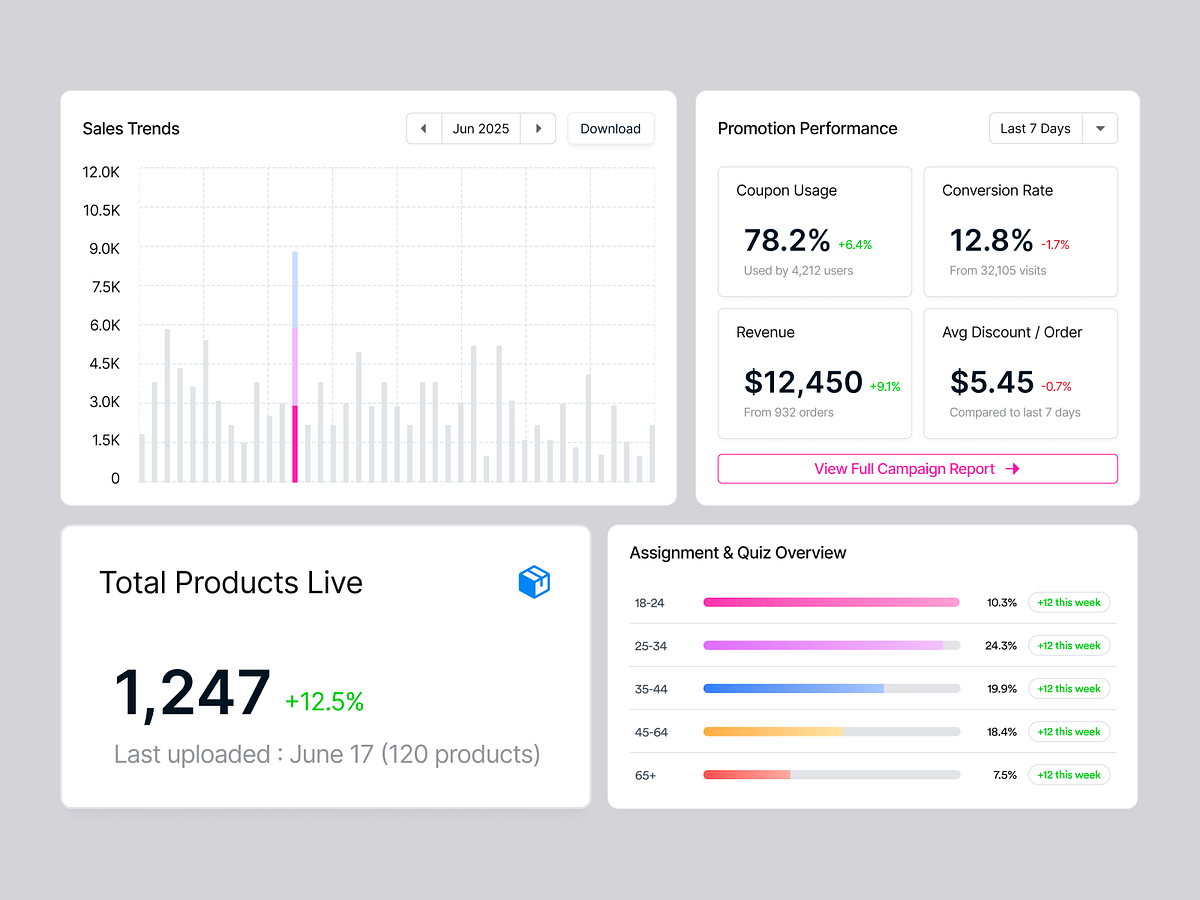Click the 18.4% percentage value
The width and height of the screenshot is (1200, 900).
(1002, 732)
